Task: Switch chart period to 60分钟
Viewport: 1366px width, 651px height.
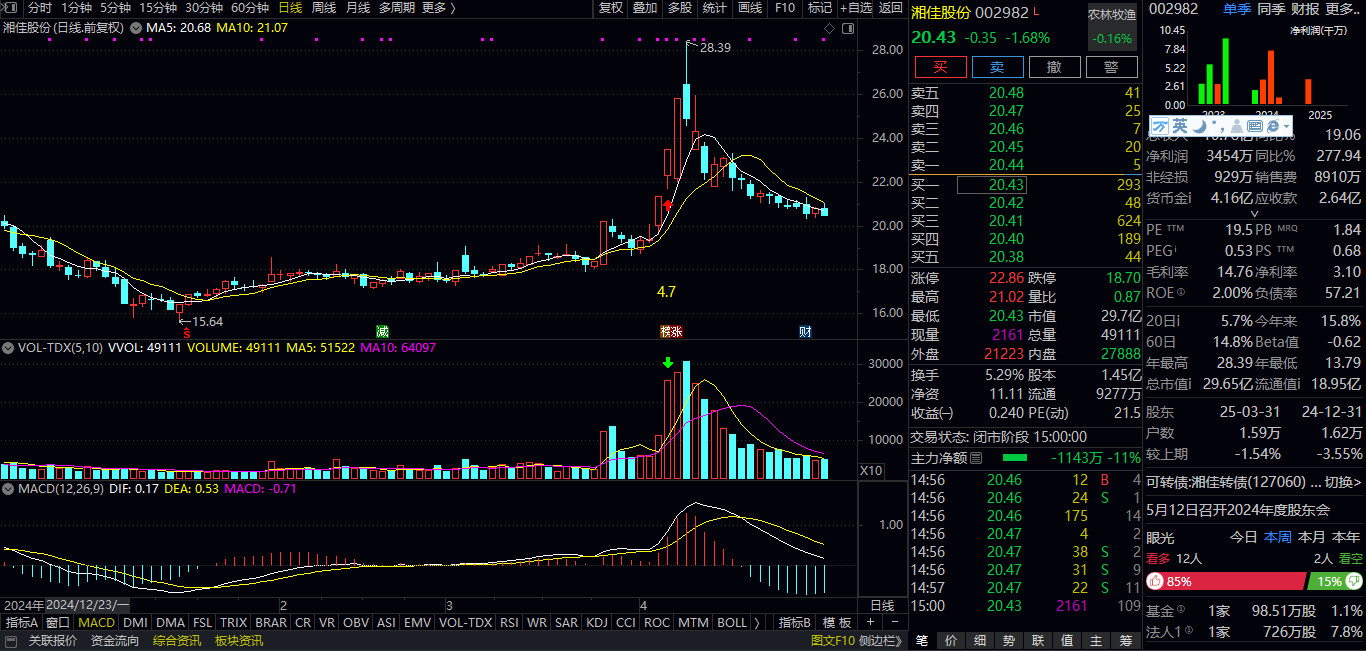Action: (x=250, y=8)
